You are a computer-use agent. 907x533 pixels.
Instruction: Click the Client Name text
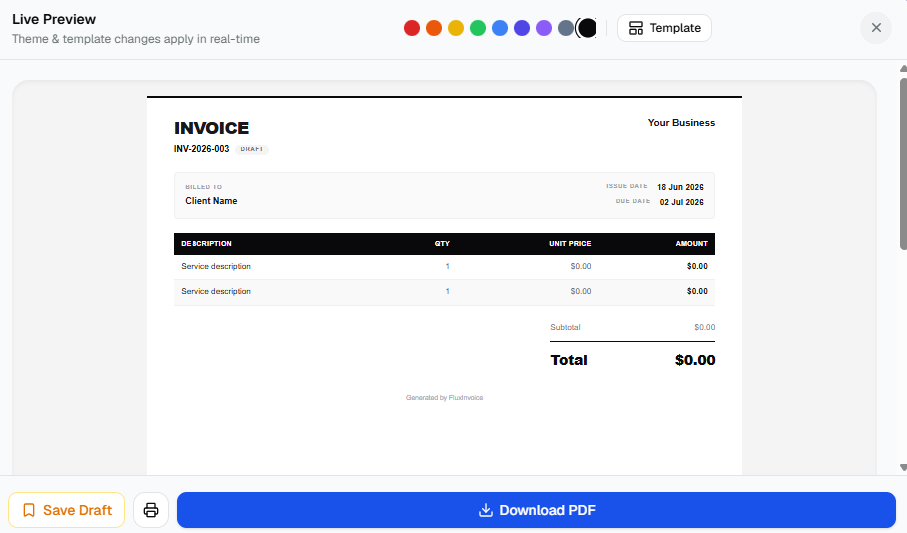point(211,201)
